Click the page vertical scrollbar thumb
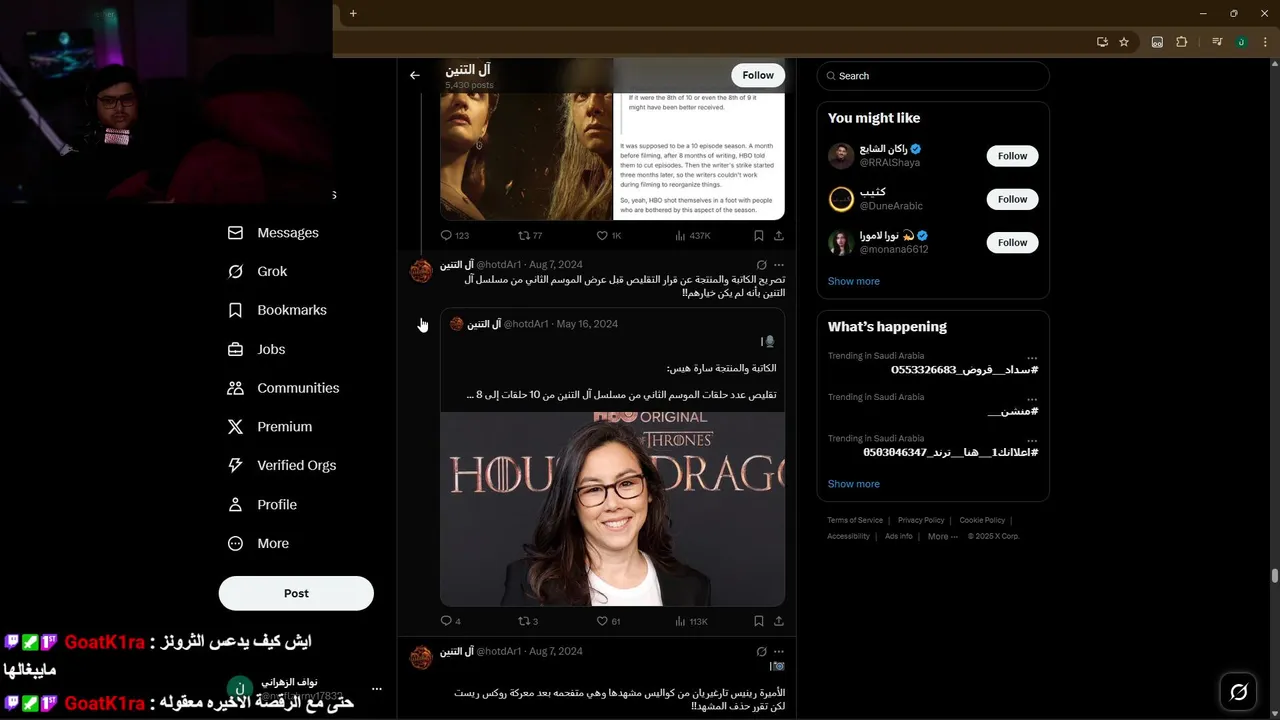 (1275, 576)
